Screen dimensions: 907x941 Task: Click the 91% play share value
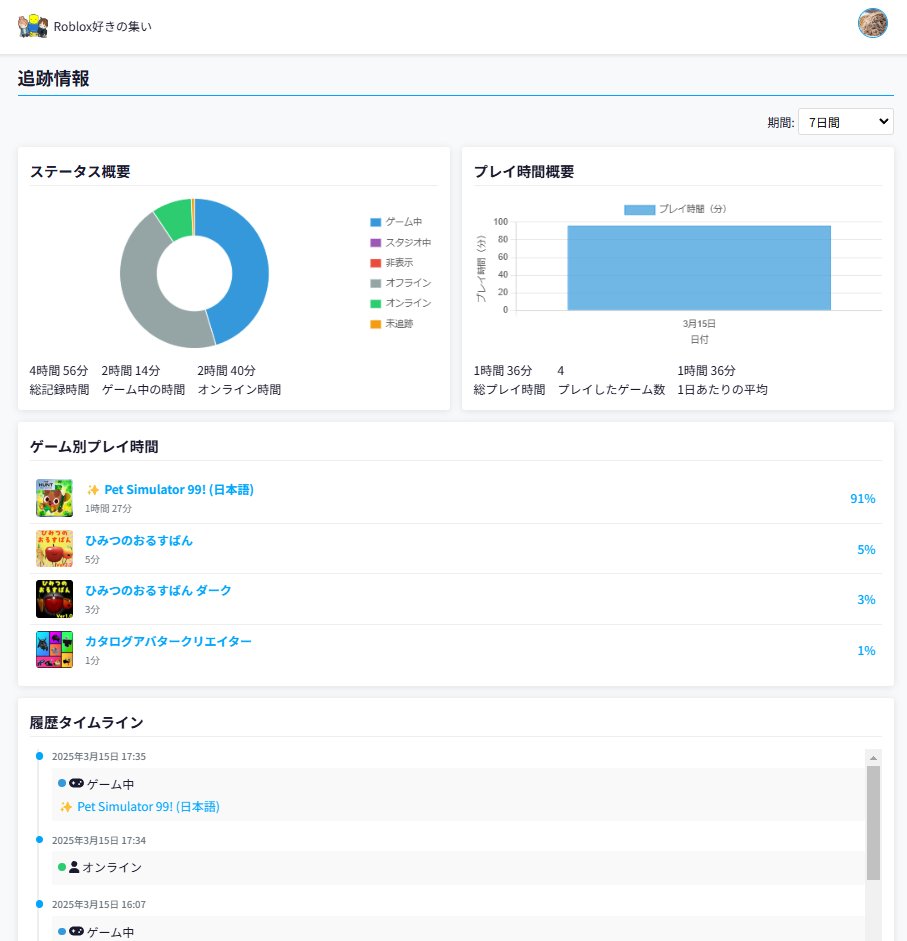[863, 499]
